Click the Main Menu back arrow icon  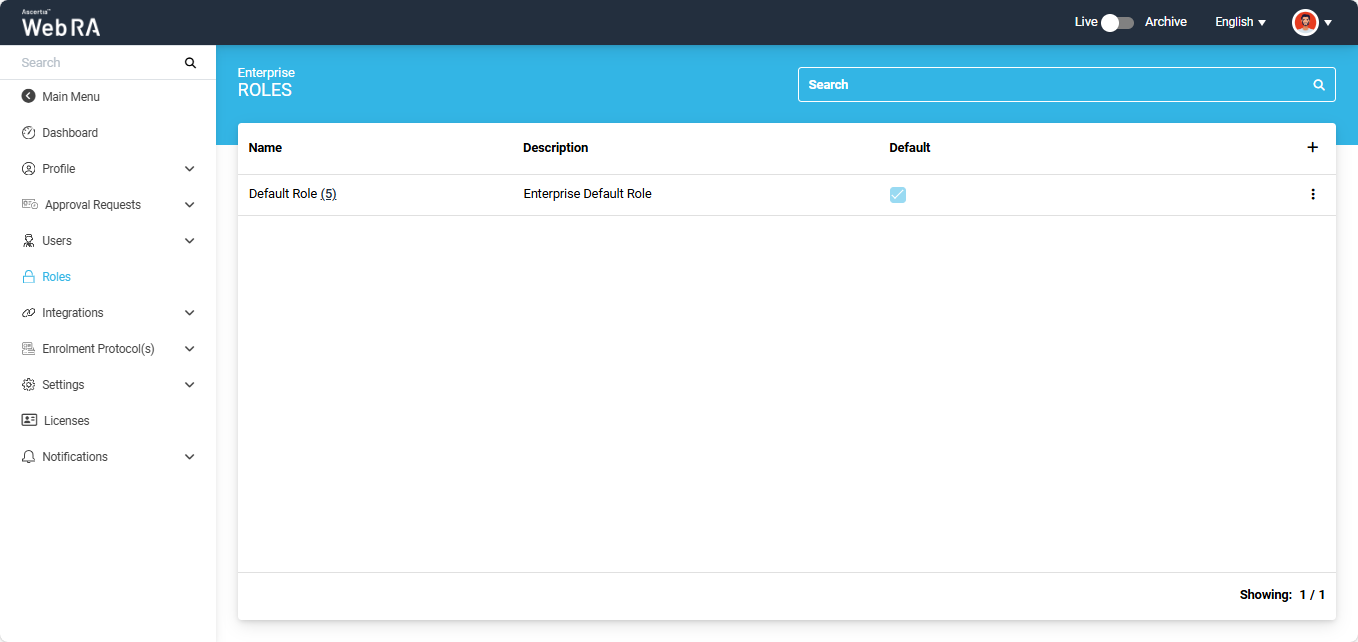(x=28, y=97)
